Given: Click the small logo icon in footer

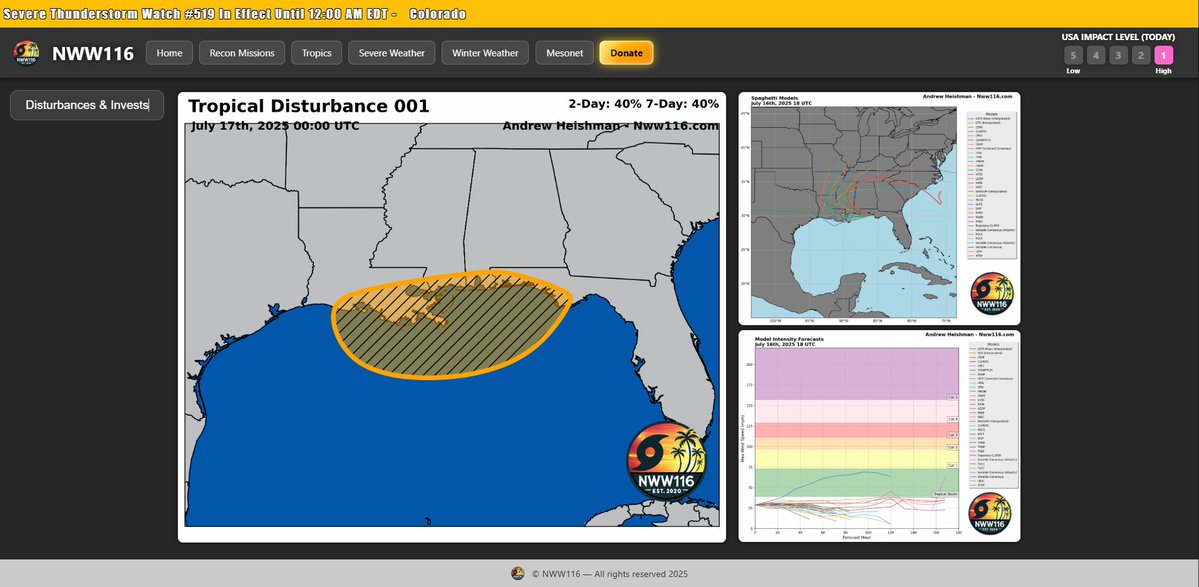Looking at the screenshot, I should 518,573.
